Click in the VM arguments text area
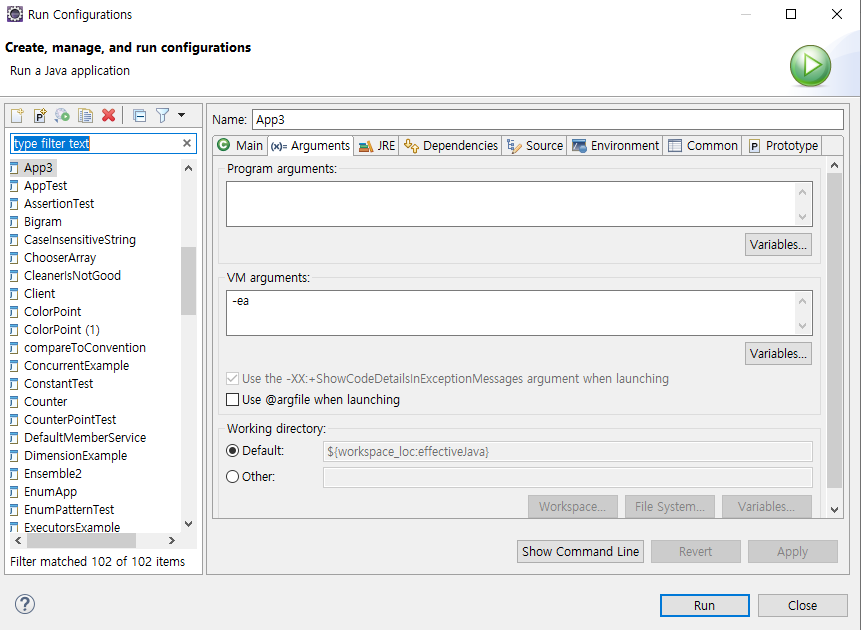The width and height of the screenshot is (861, 630). [511, 313]
